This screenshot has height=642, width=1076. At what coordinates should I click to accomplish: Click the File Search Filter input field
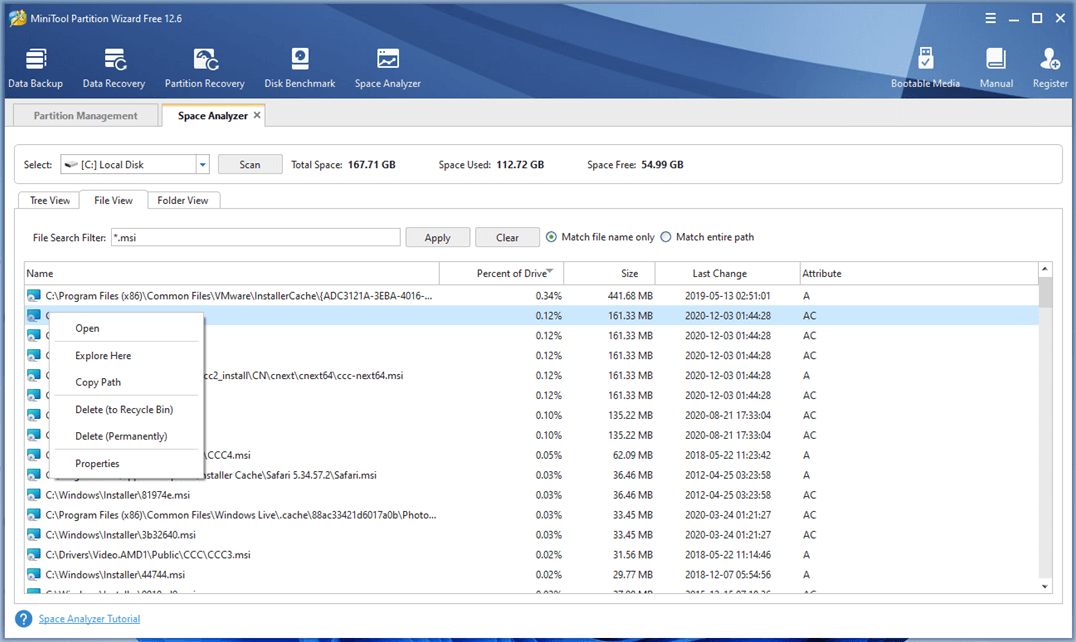coord(255,237)
